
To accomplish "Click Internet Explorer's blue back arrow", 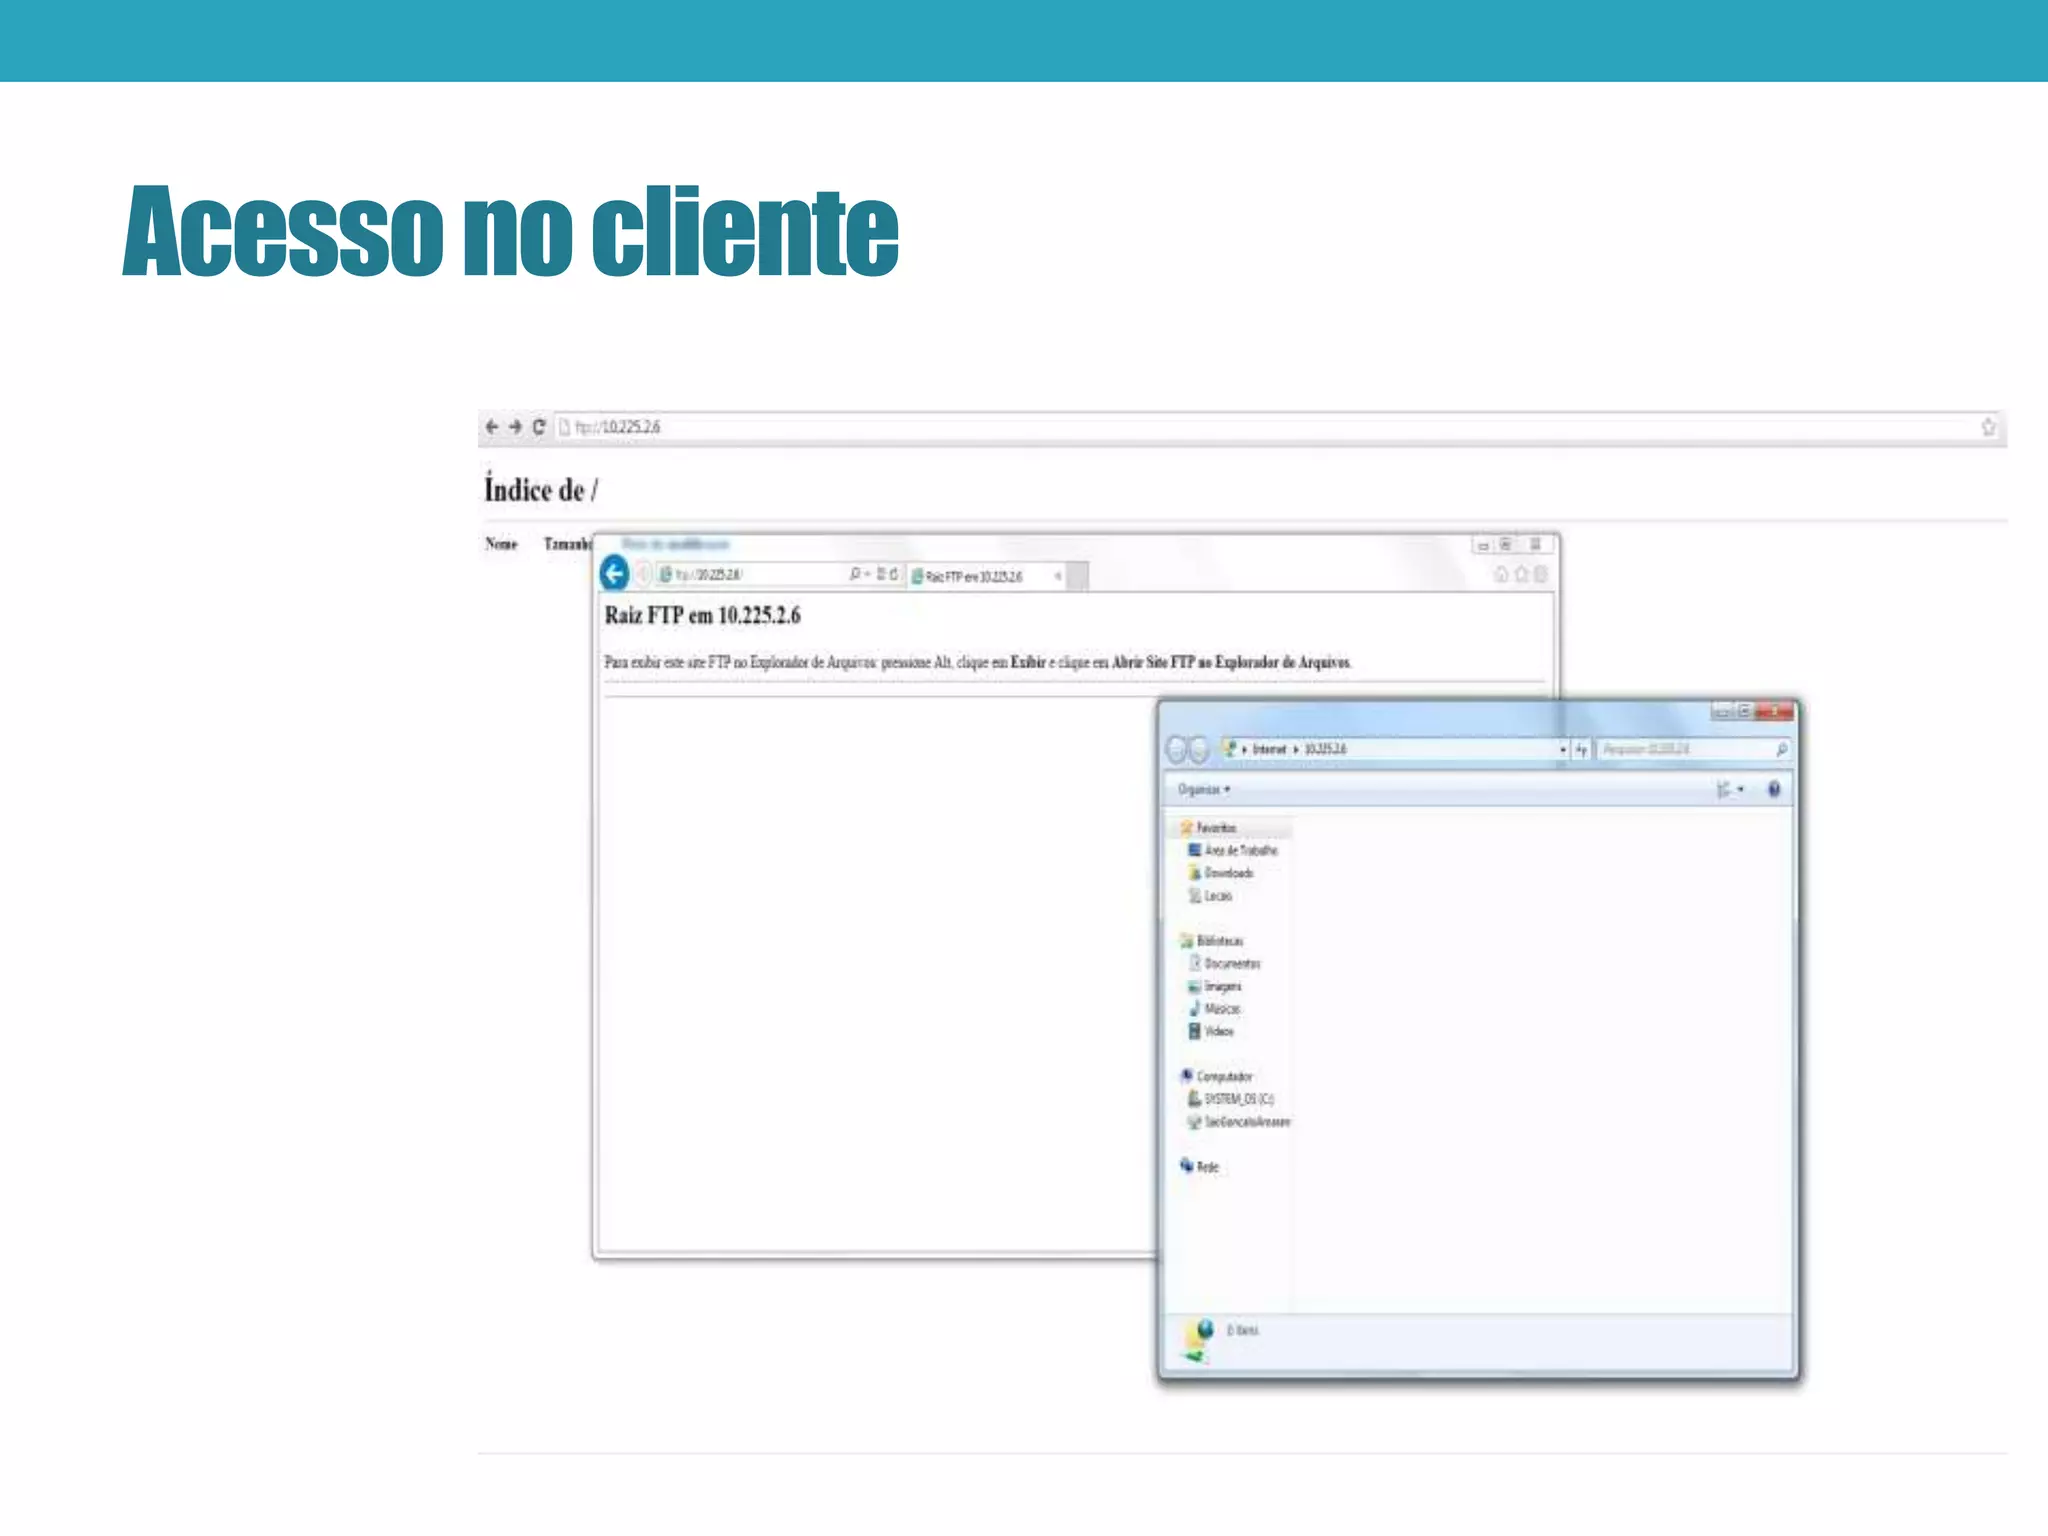I will coord(614,574).
